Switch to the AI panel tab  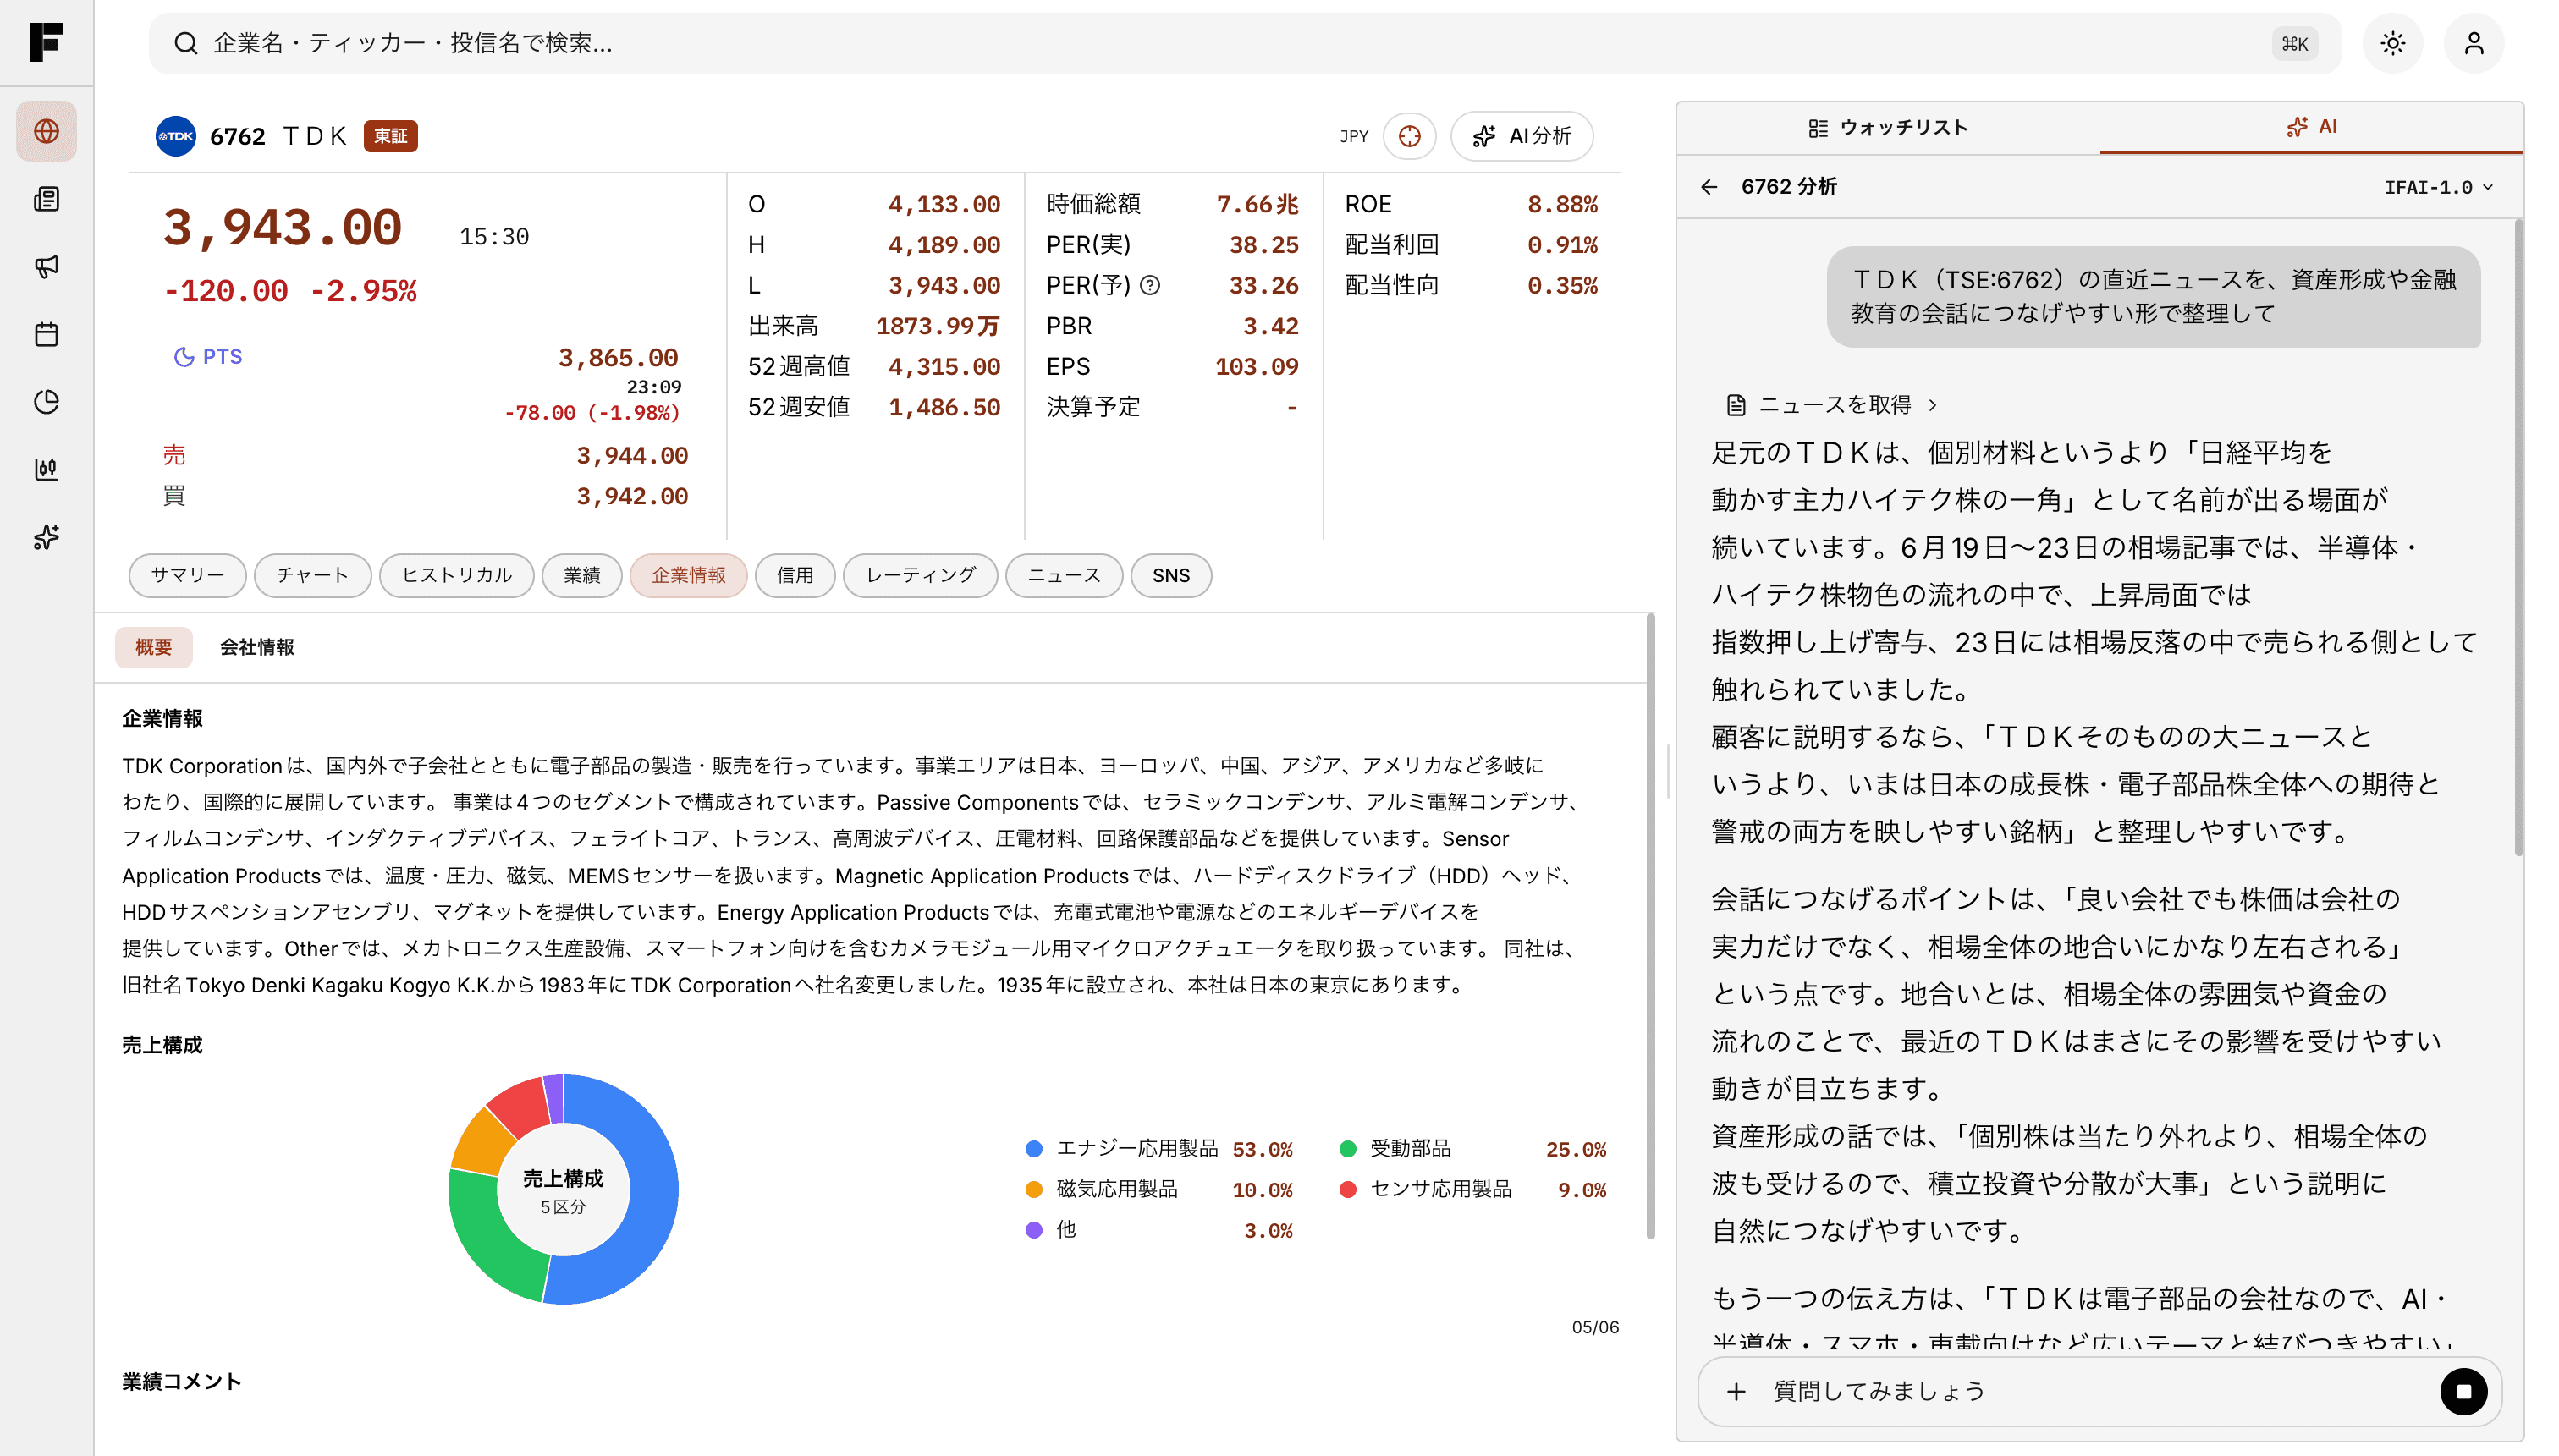2311,127
